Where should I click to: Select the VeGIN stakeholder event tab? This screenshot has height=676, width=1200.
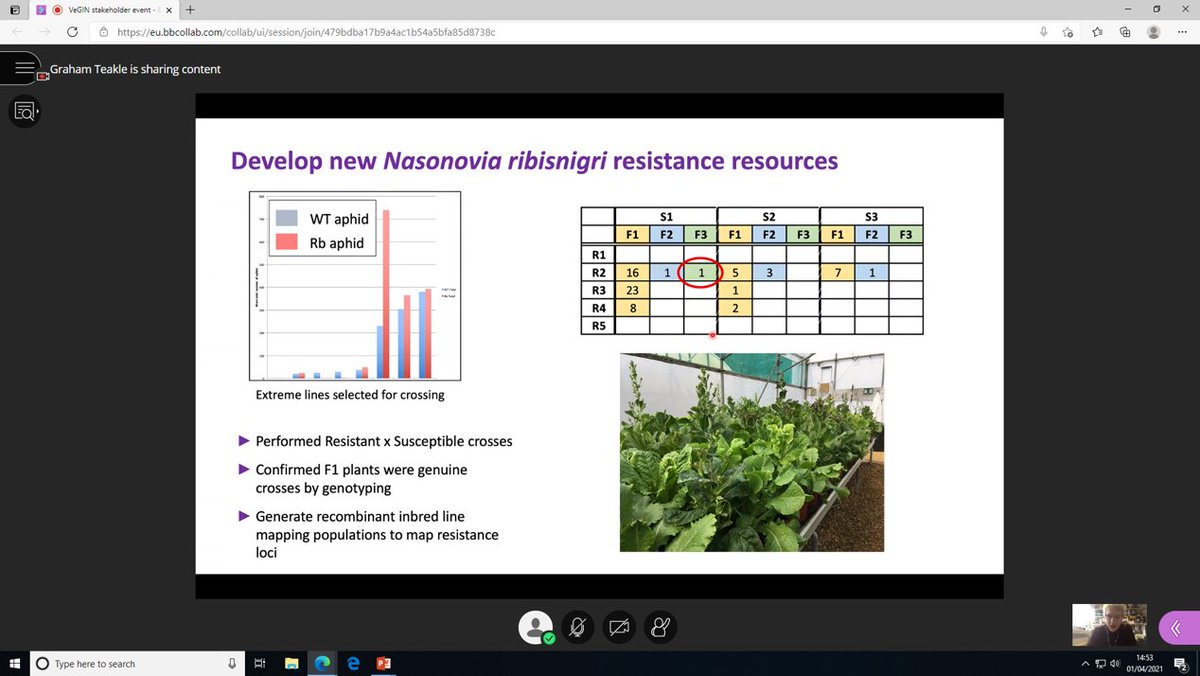click(102, 9)
